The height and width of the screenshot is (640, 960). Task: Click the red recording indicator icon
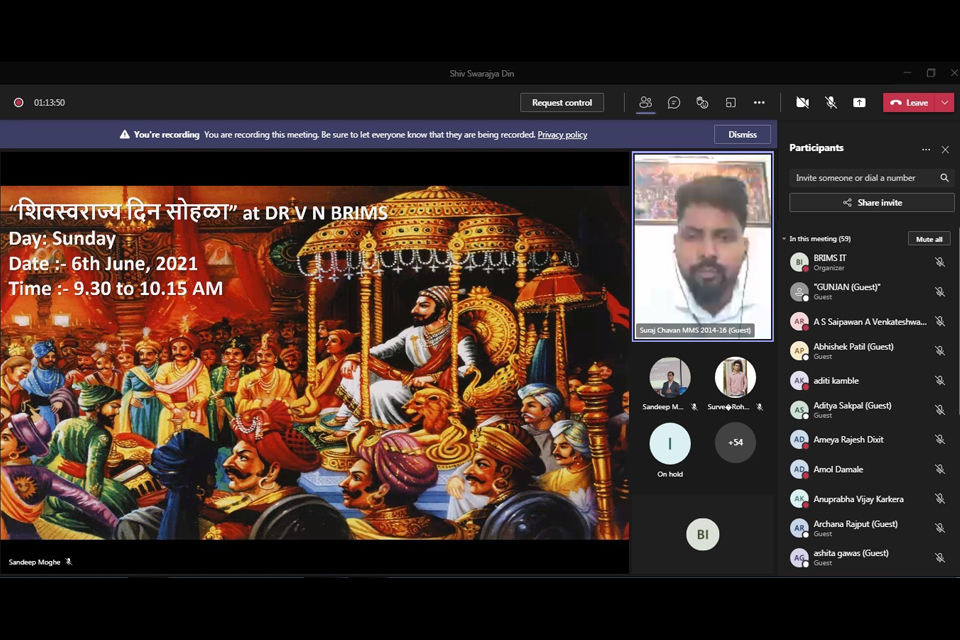(18, 102)
